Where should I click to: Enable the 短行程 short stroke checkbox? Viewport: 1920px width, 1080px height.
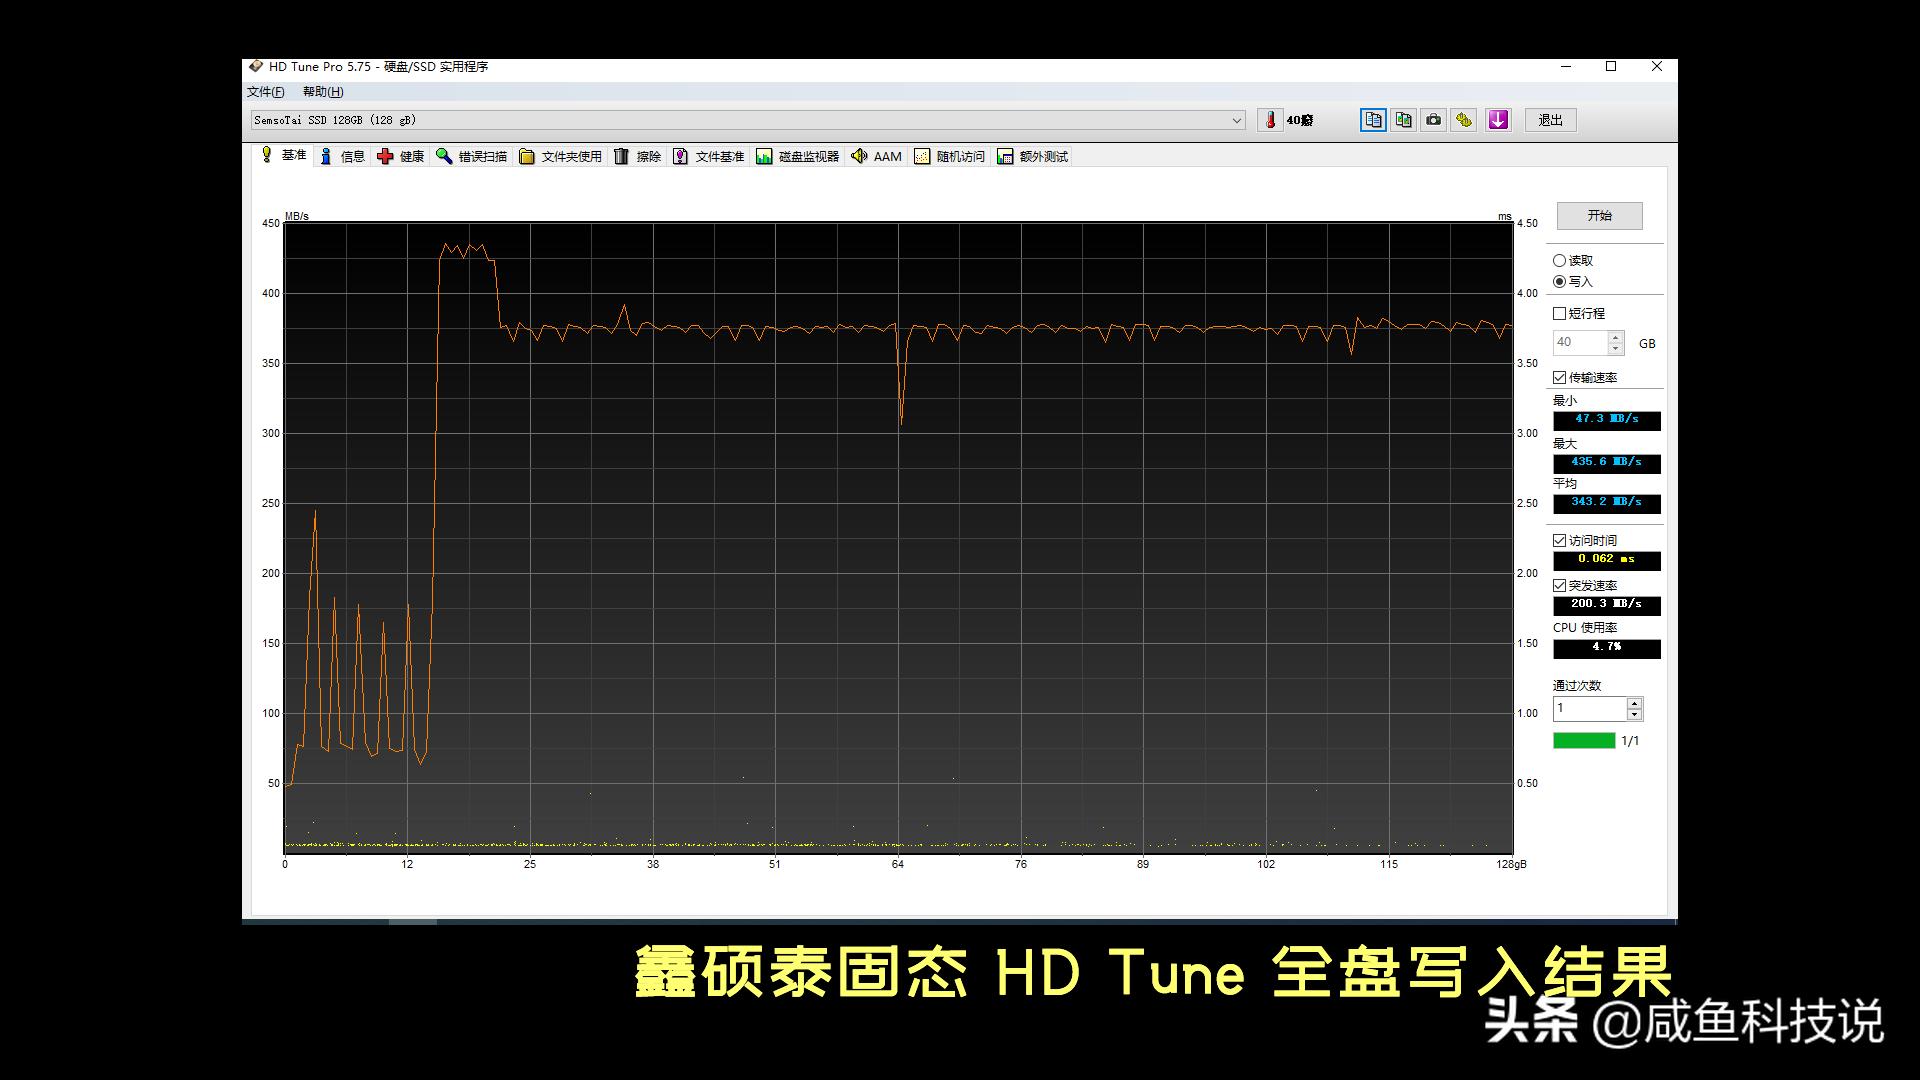(1560, 313)
